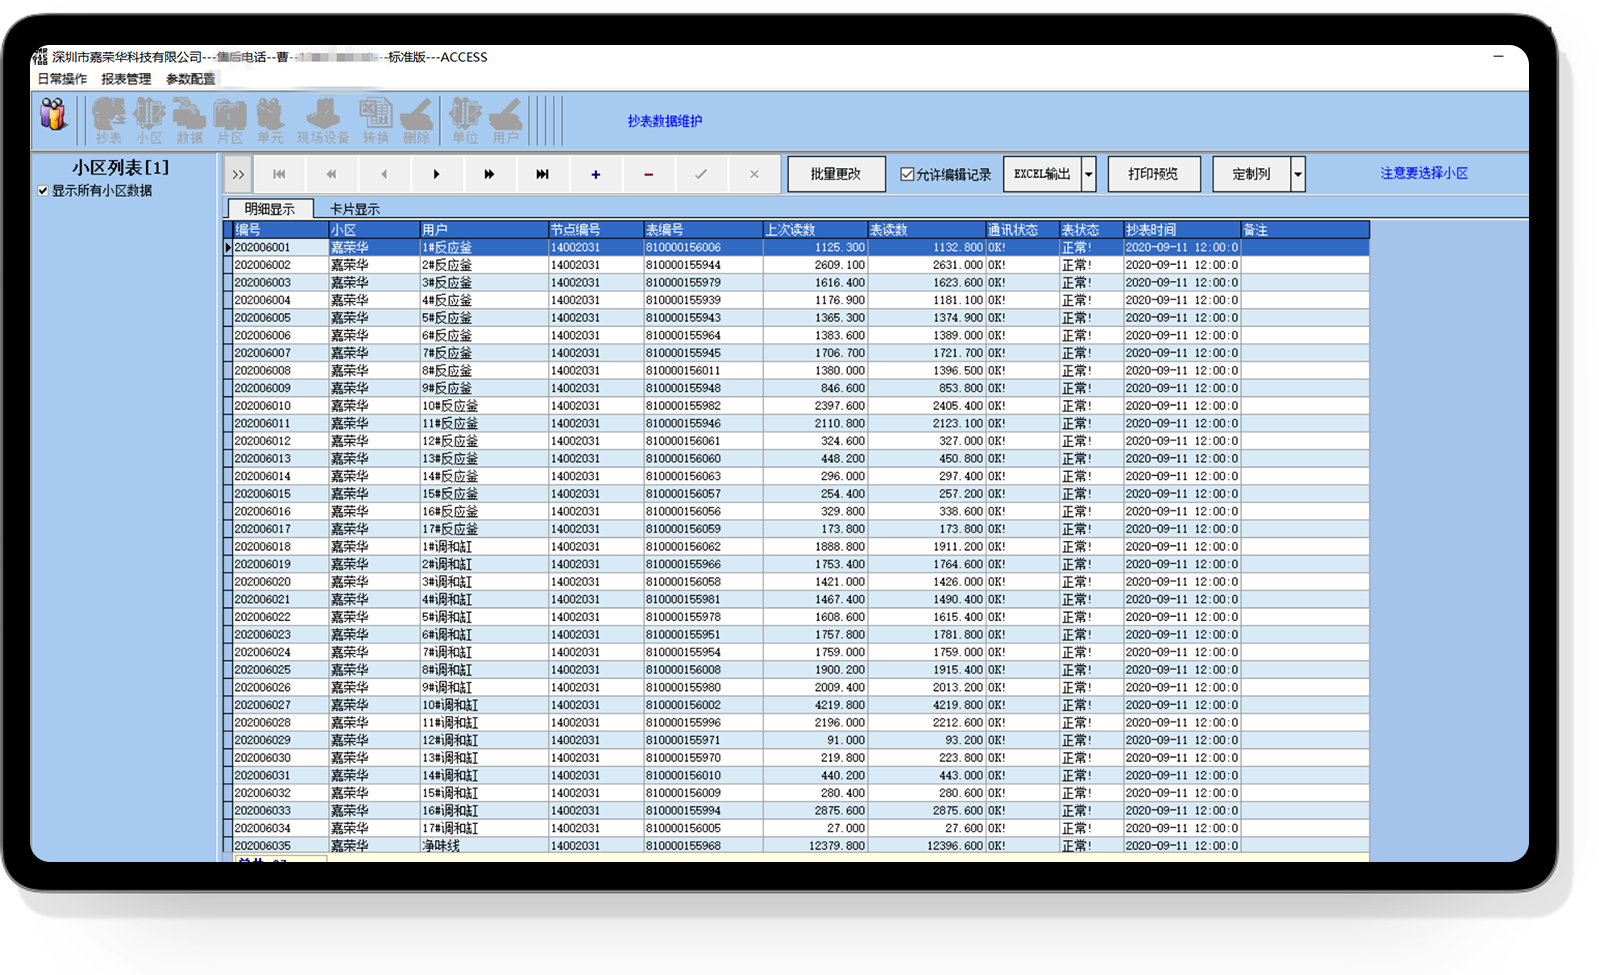Viewport: 1599px width, 975px height.
Task: Jump forward a page of records
Action: [489, 174]
